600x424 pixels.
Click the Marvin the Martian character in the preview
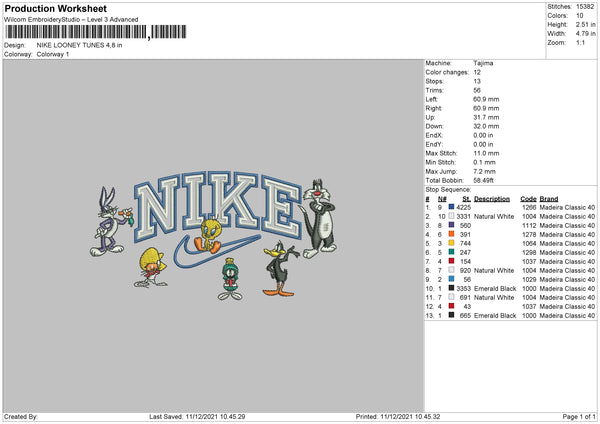(230, 279)
